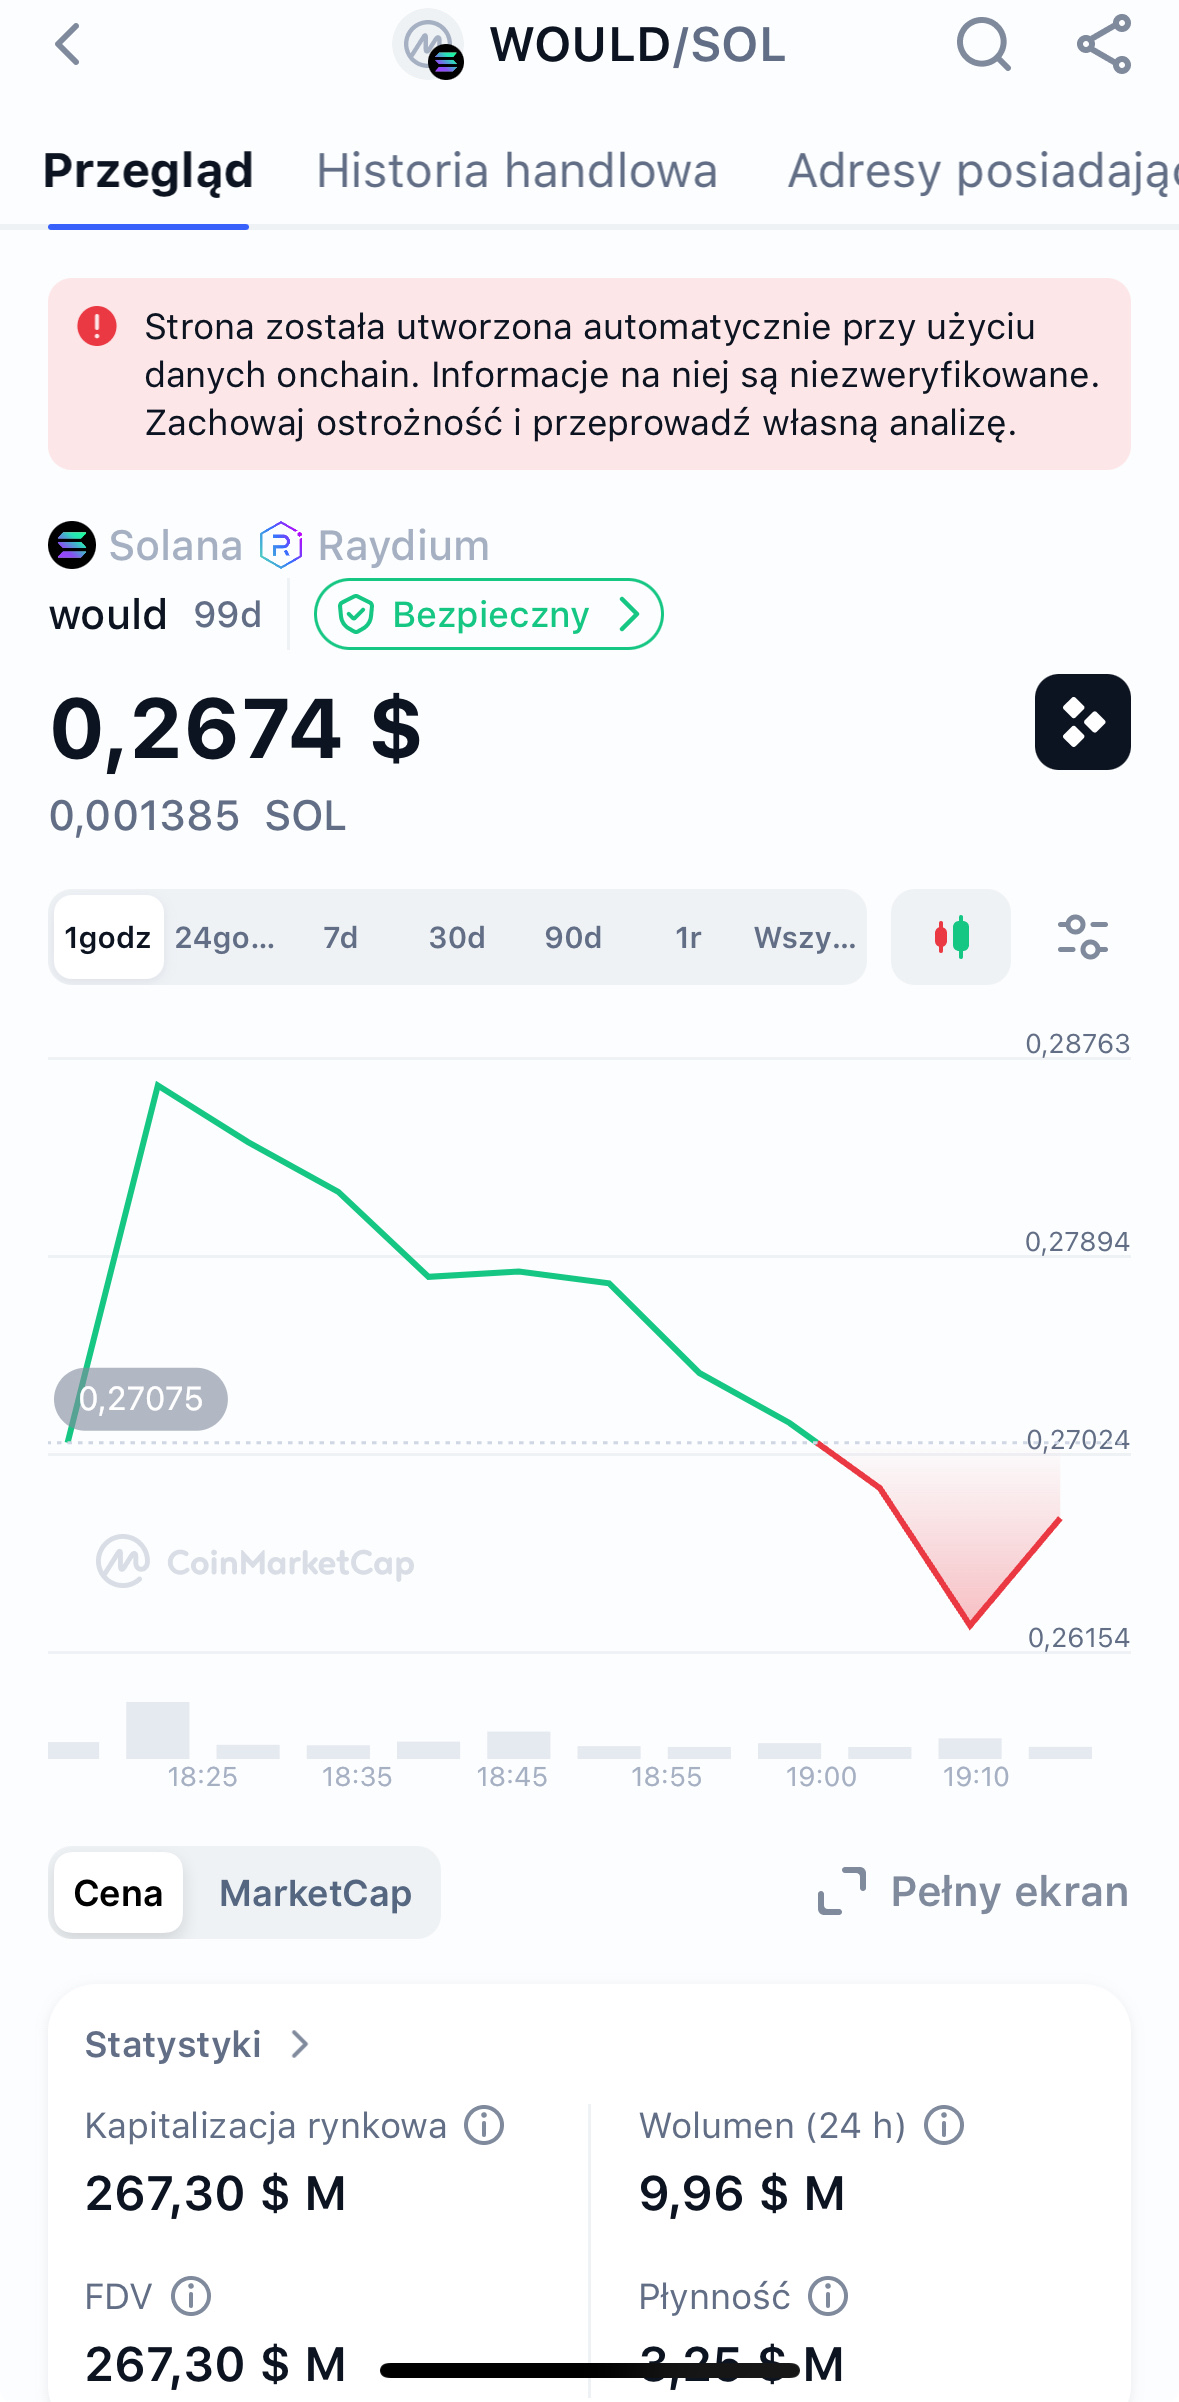Image resolution: width=1179 pixels, height=2402 pixels.
Task: Tap the back arrow icon
Action: click(x=68, y=45)
